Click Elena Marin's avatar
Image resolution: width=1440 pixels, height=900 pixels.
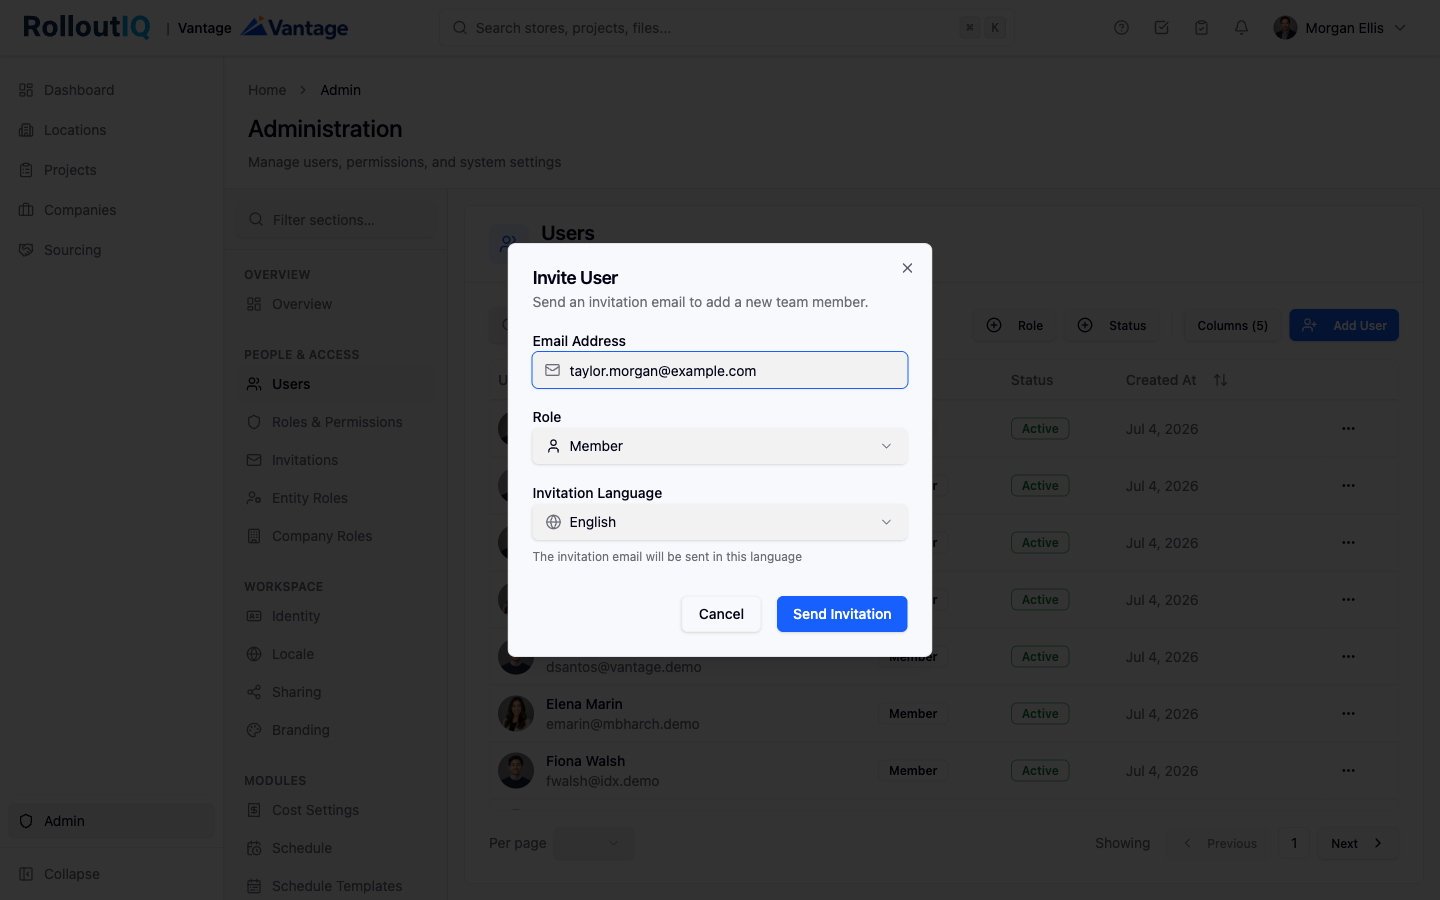tap(516, 714)
